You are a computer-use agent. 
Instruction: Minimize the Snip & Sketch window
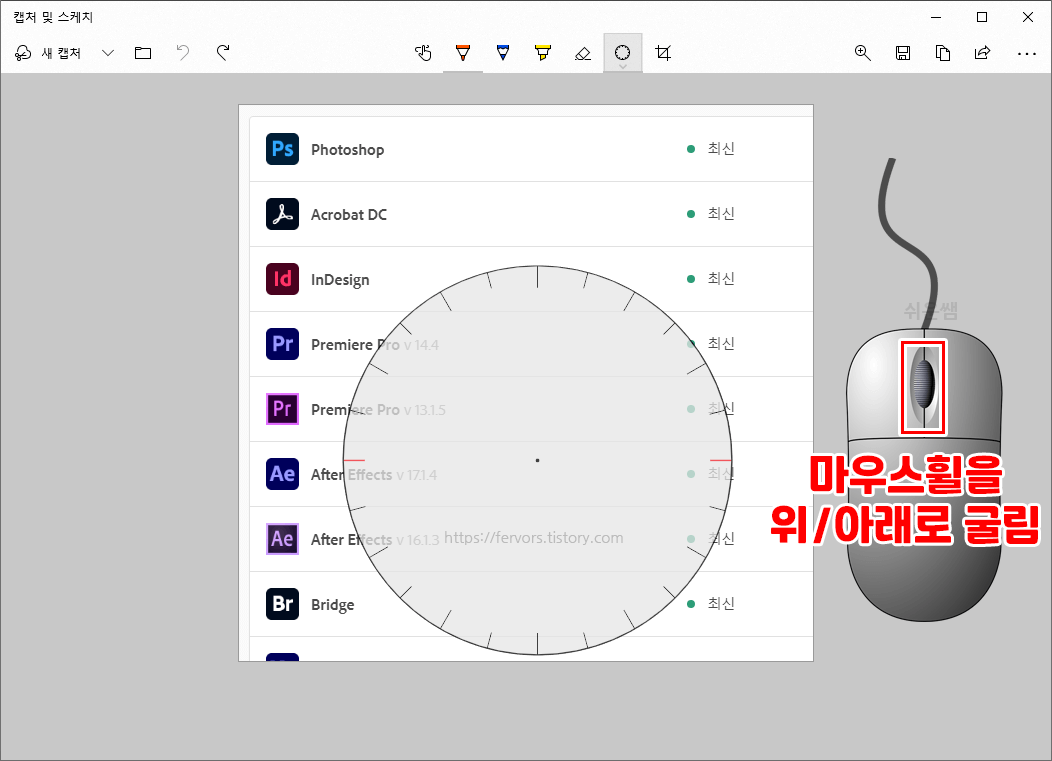[937, 17]
